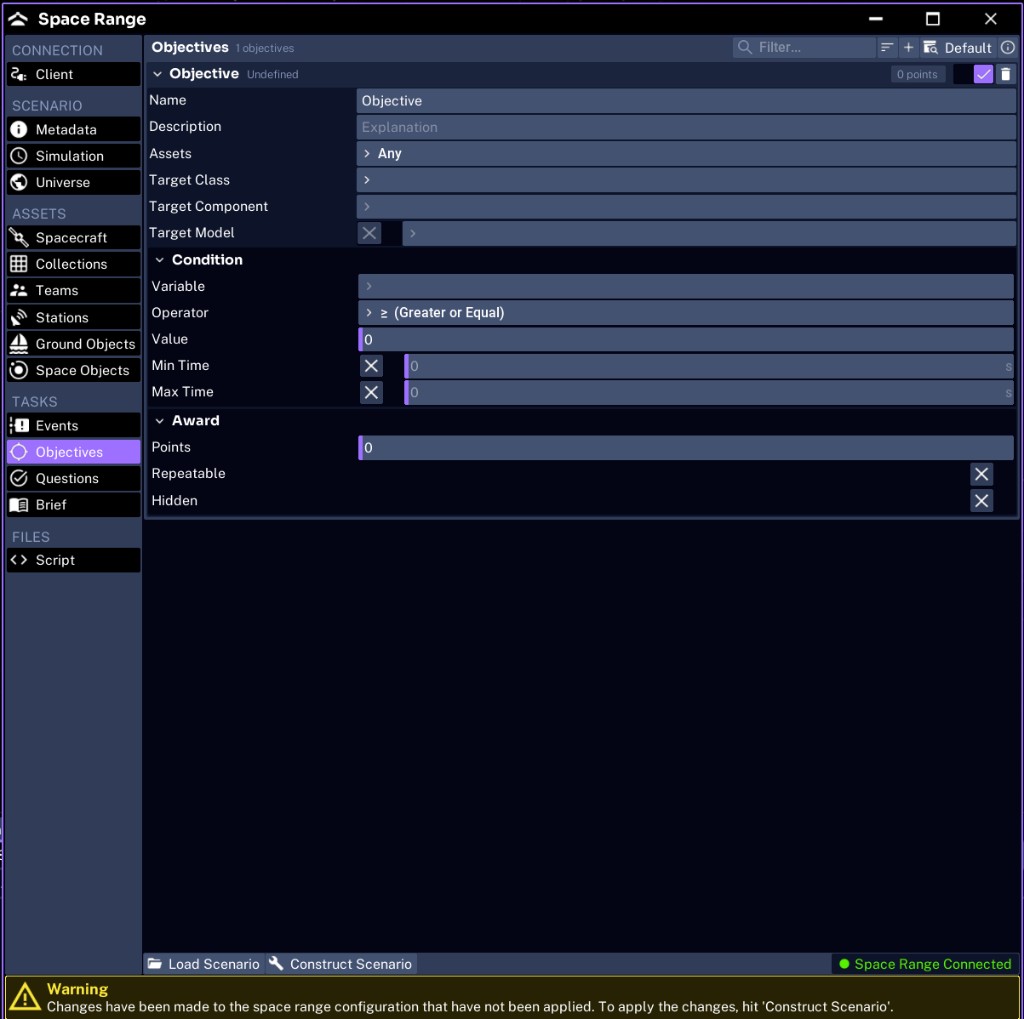This screenshot has width=1024, height=1019.
Task: Click the Construct Scenario wrench icon
Action: (276, 963)
